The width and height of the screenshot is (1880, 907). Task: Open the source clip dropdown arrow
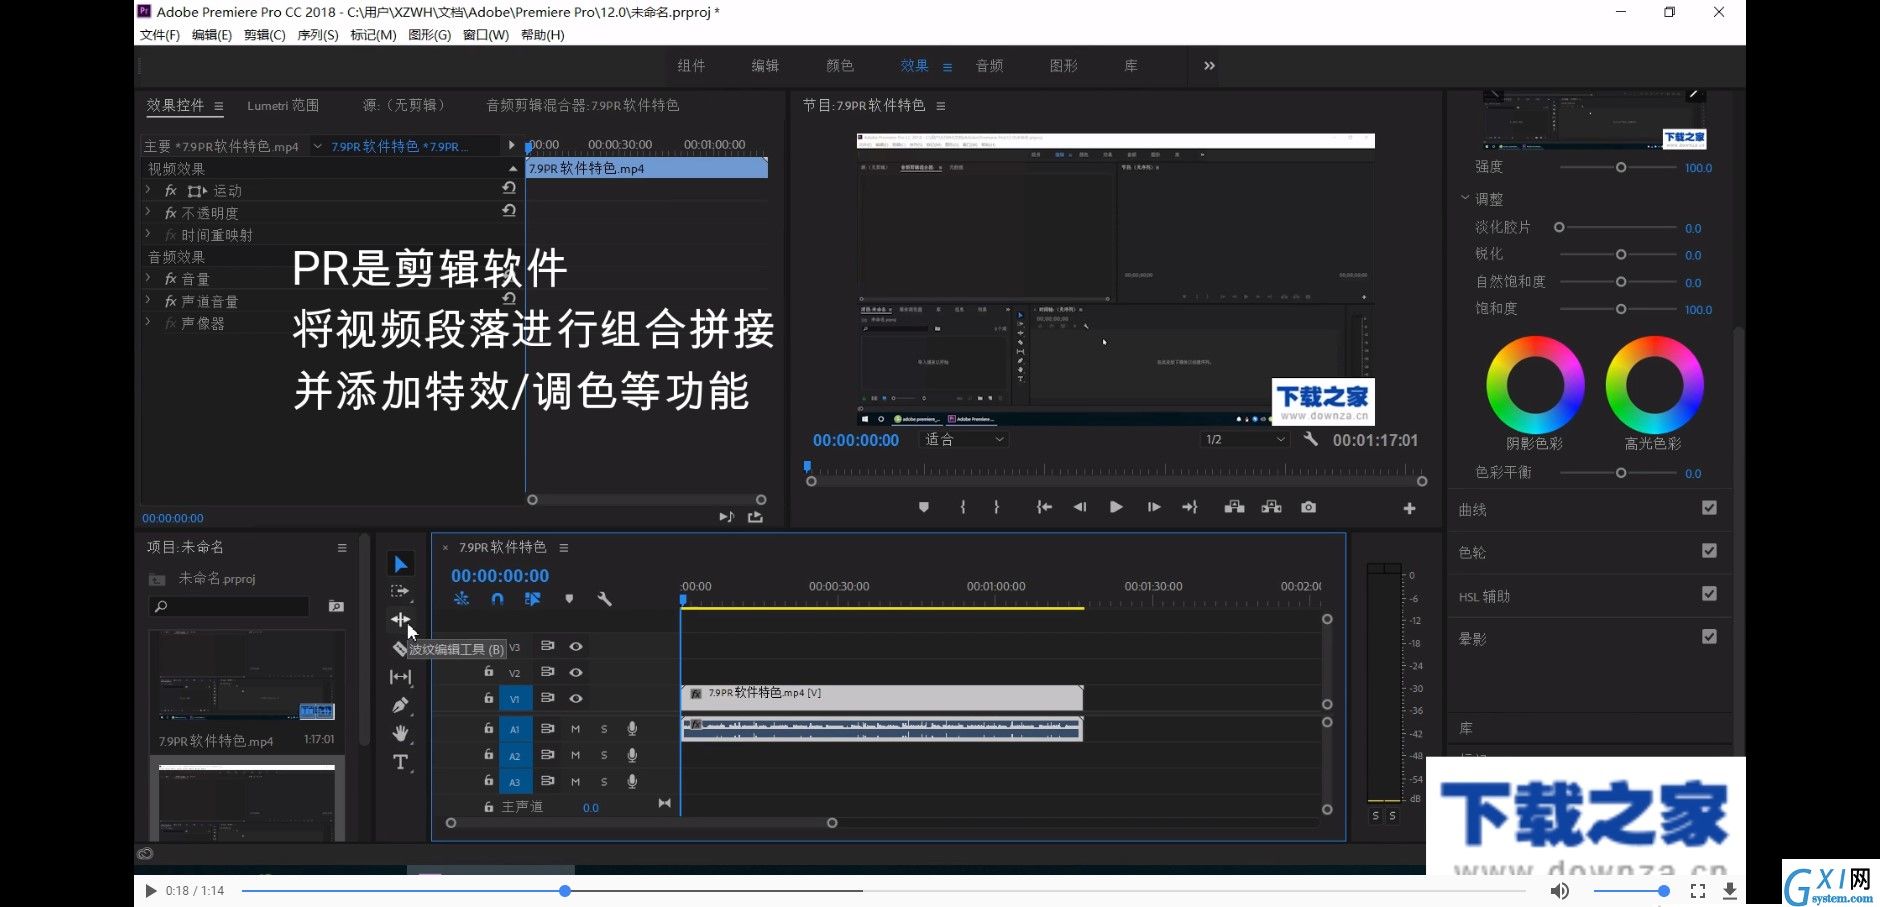tap(318, 146)
